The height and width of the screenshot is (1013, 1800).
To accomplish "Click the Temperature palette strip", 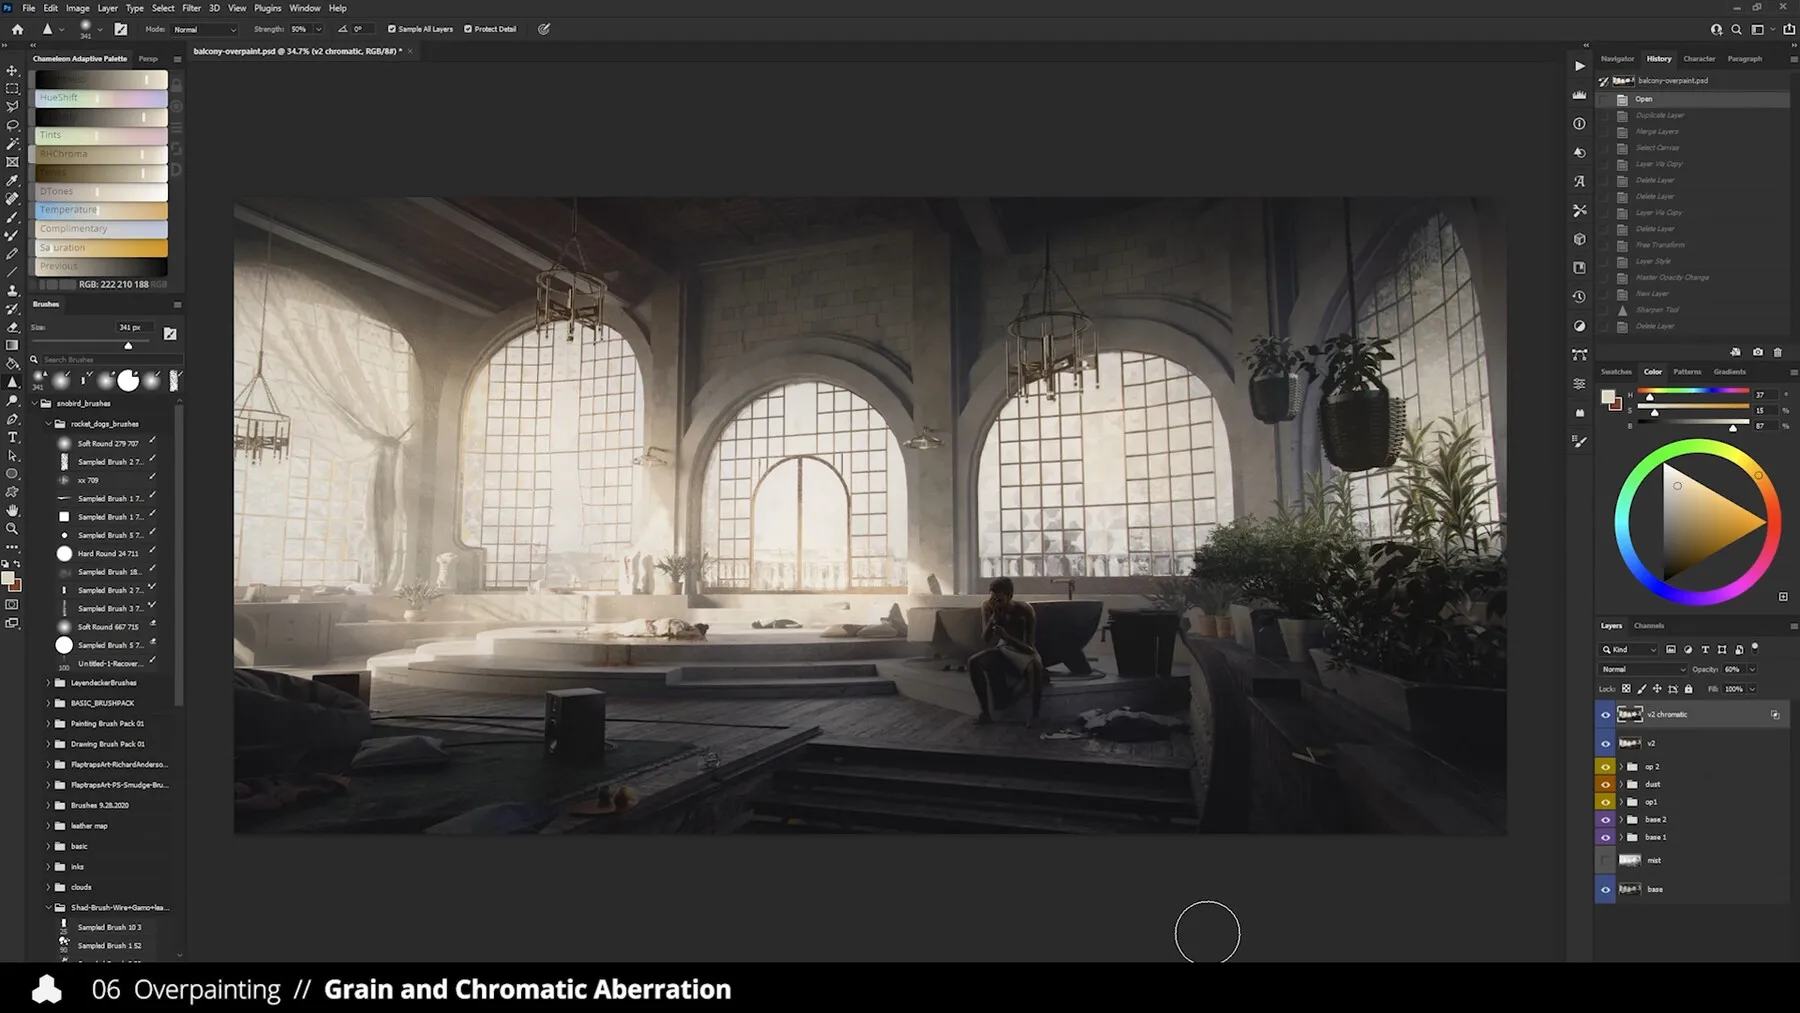I will [102, 210].
